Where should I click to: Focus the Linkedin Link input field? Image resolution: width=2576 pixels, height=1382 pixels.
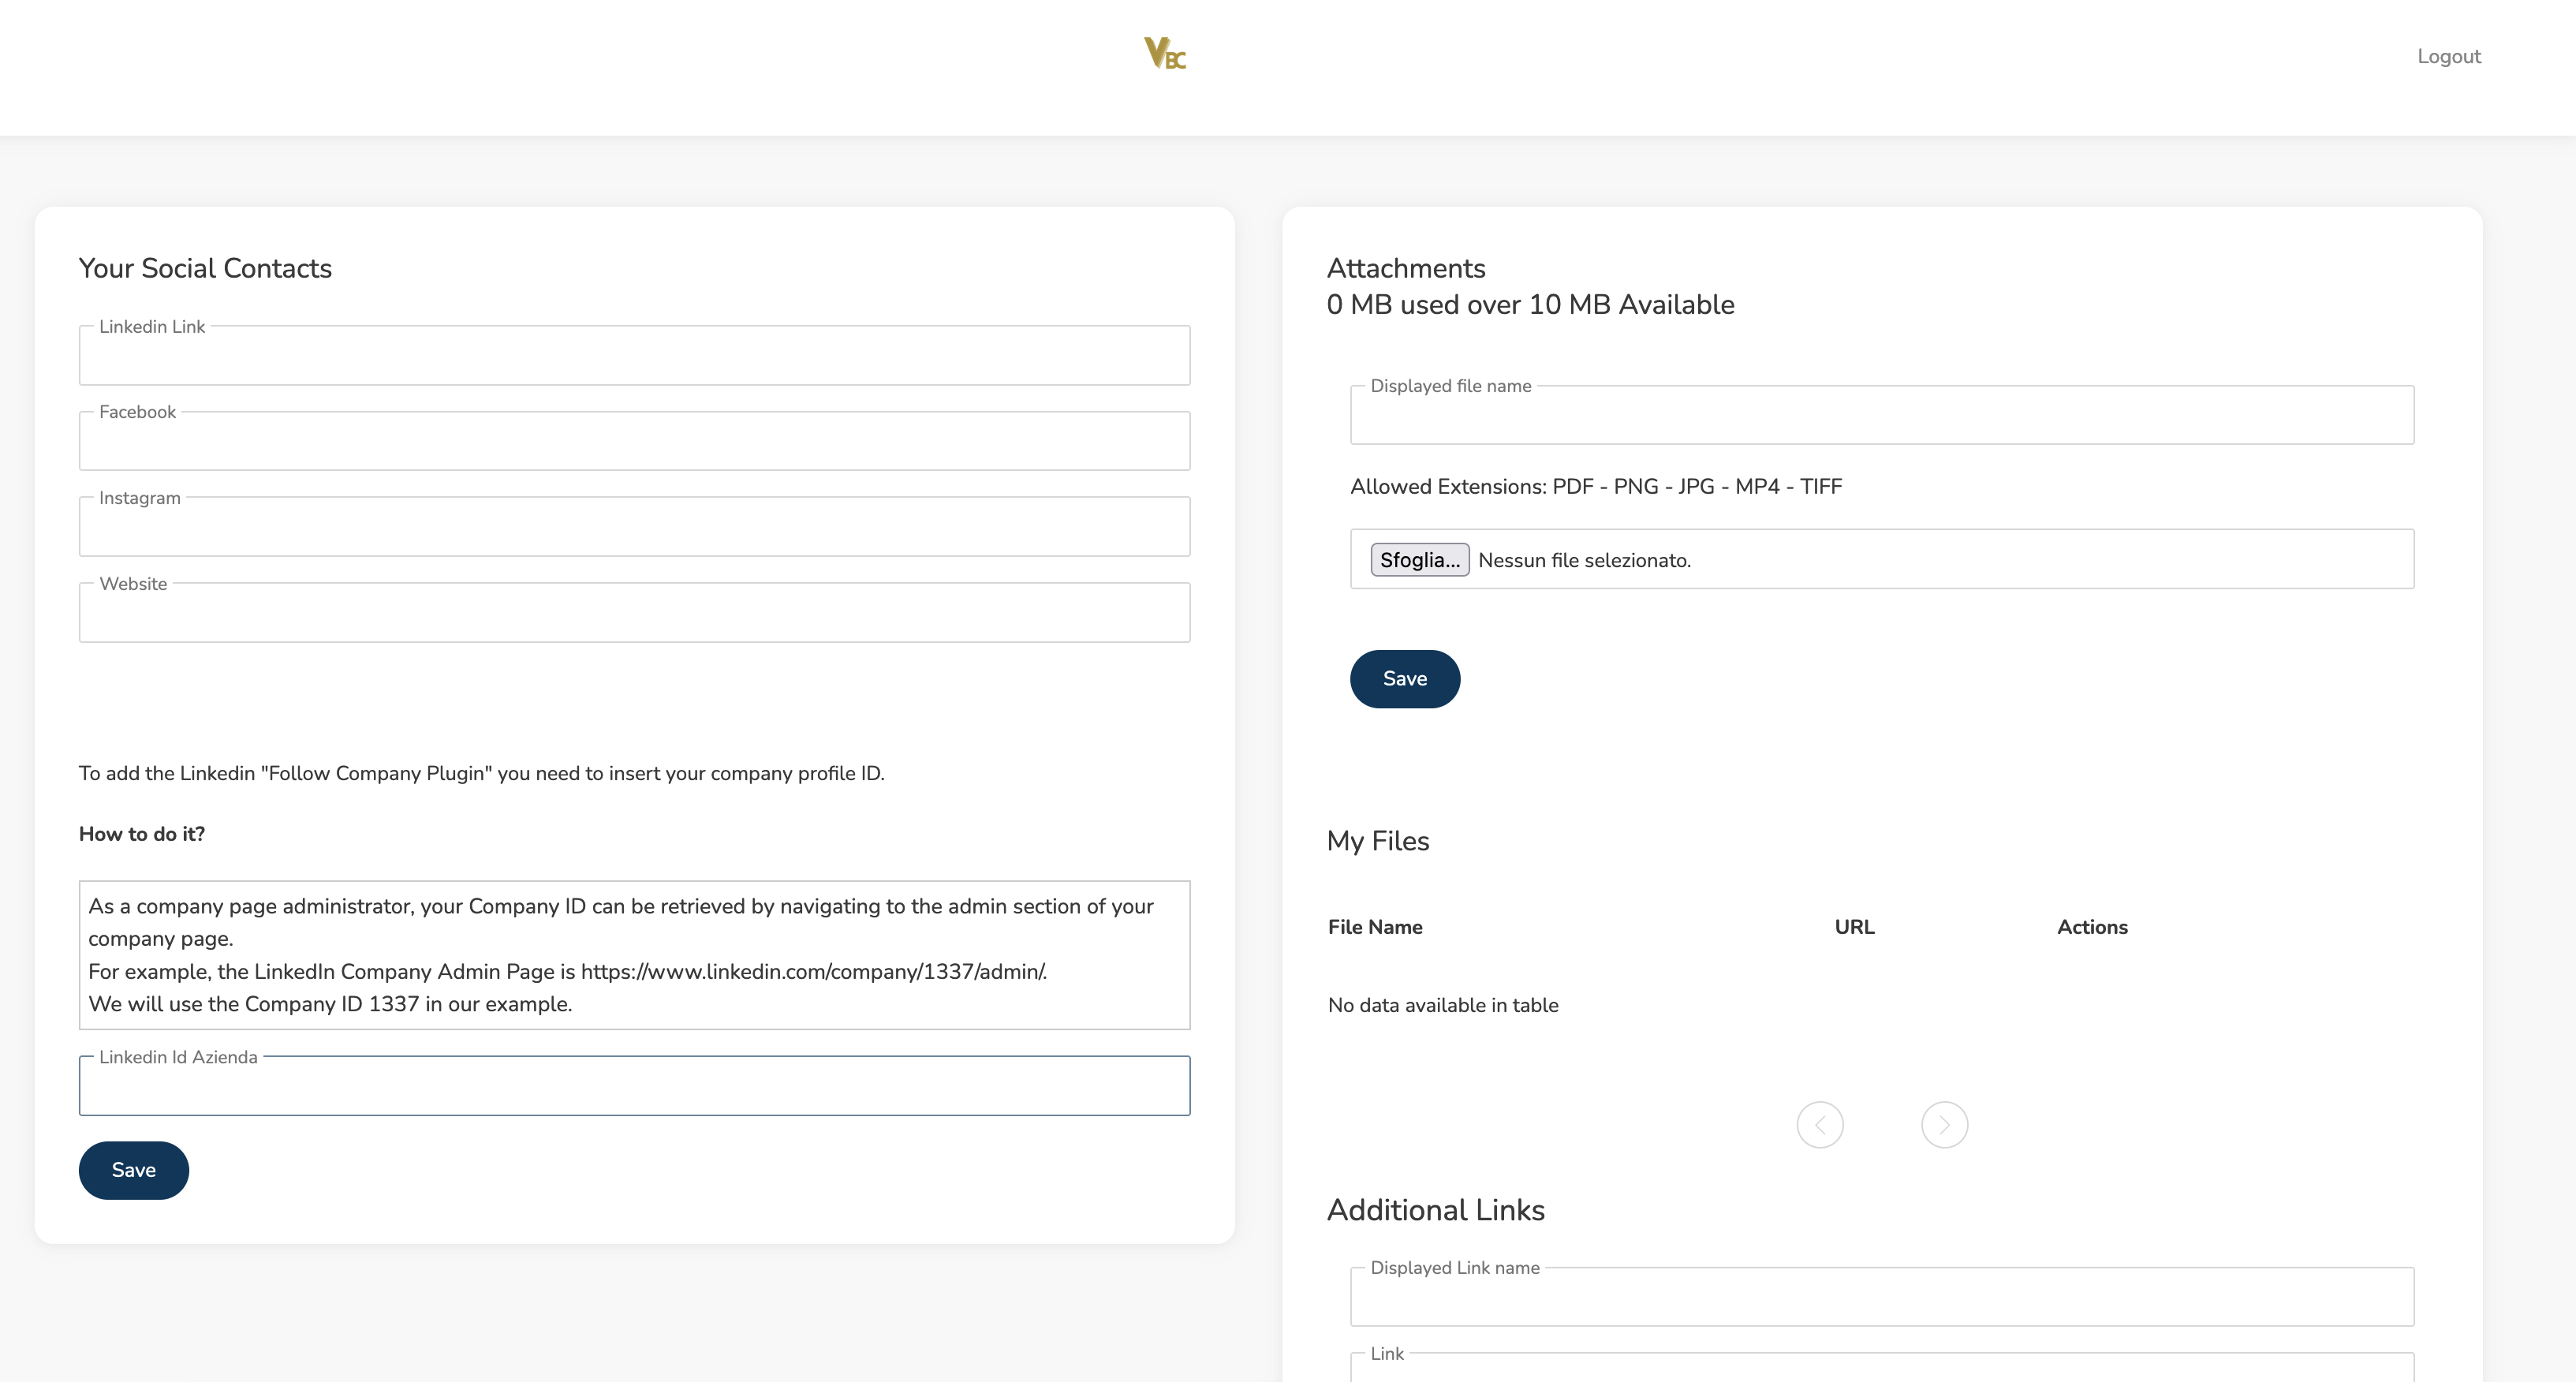[x=634, y=355]
